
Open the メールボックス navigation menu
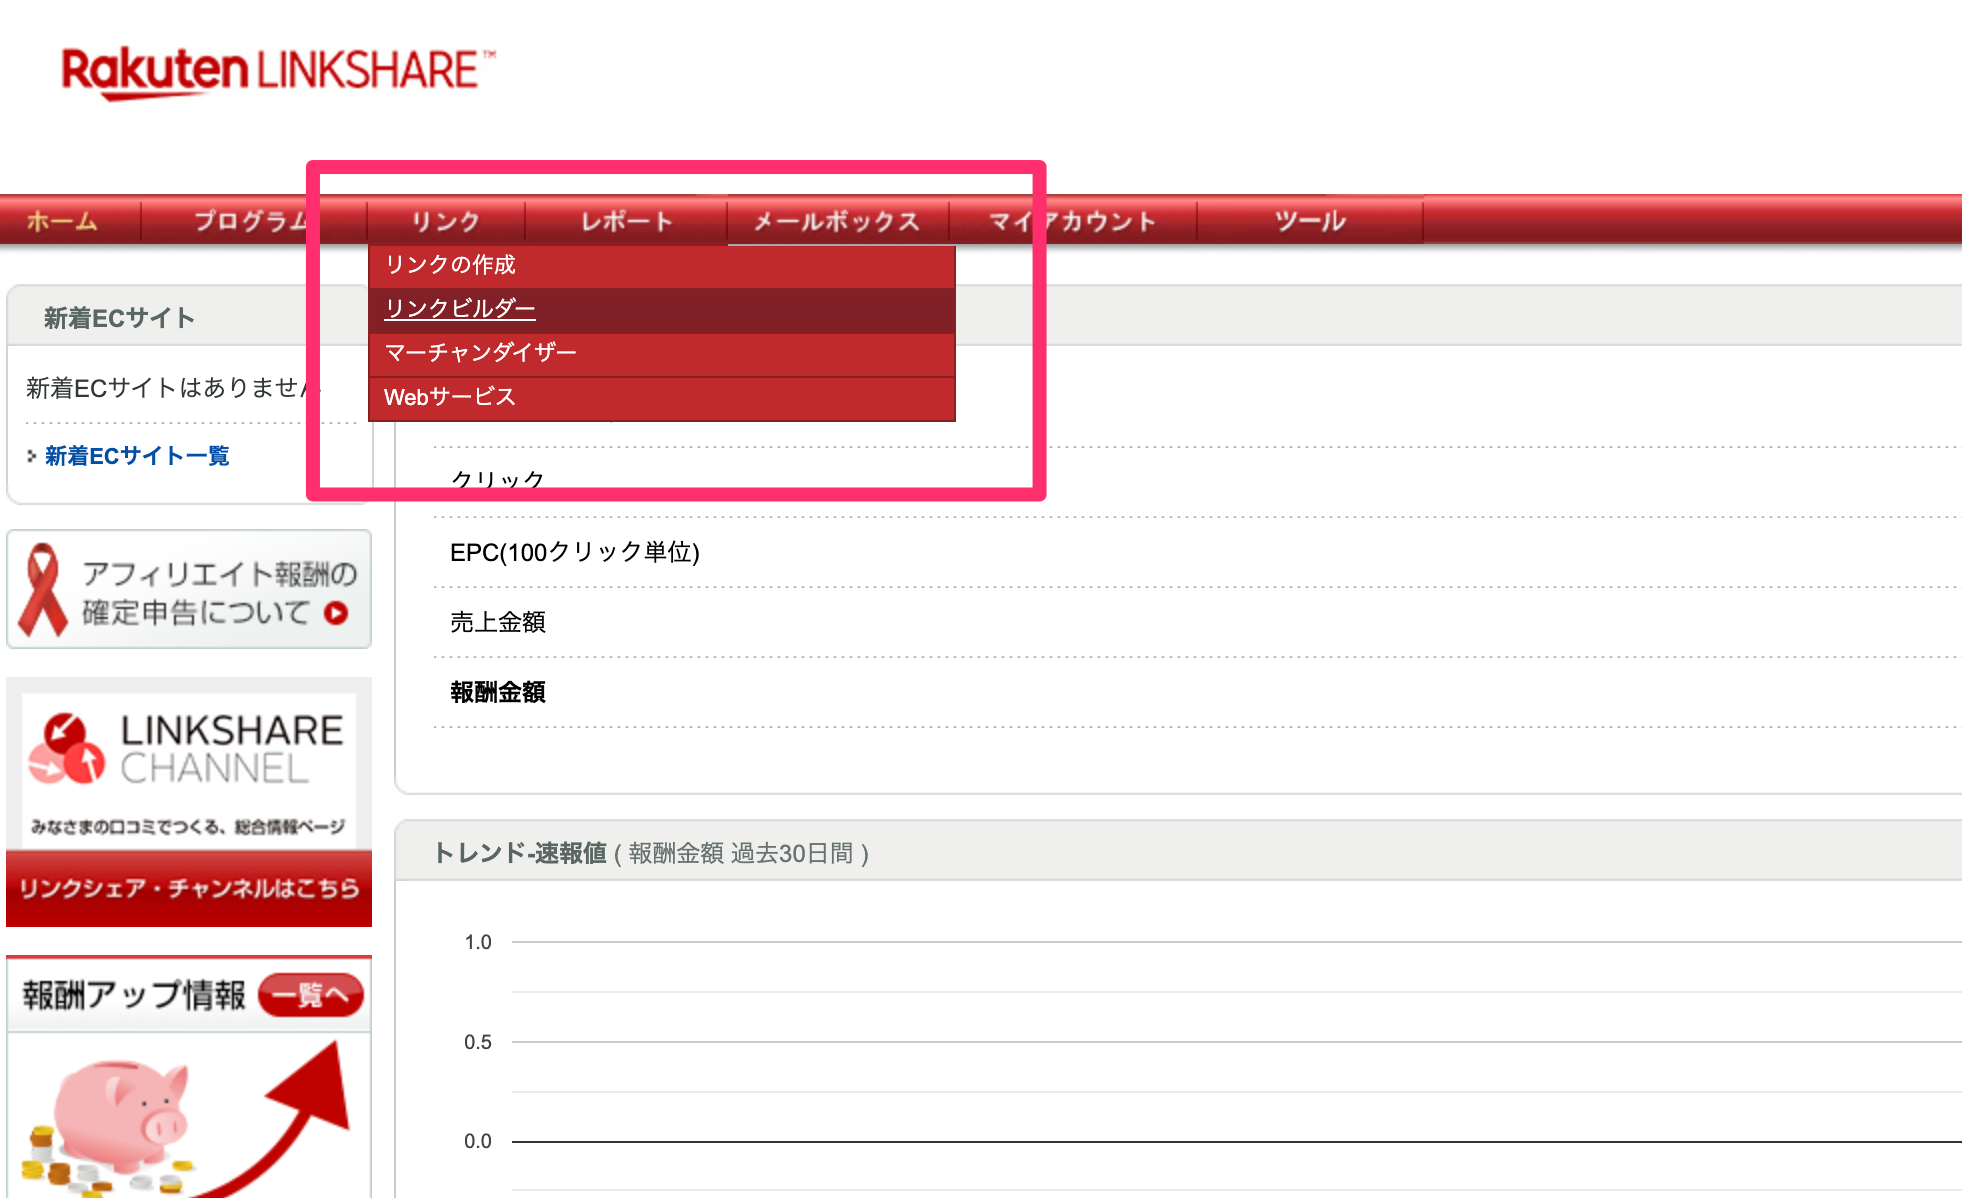point(837,220)
